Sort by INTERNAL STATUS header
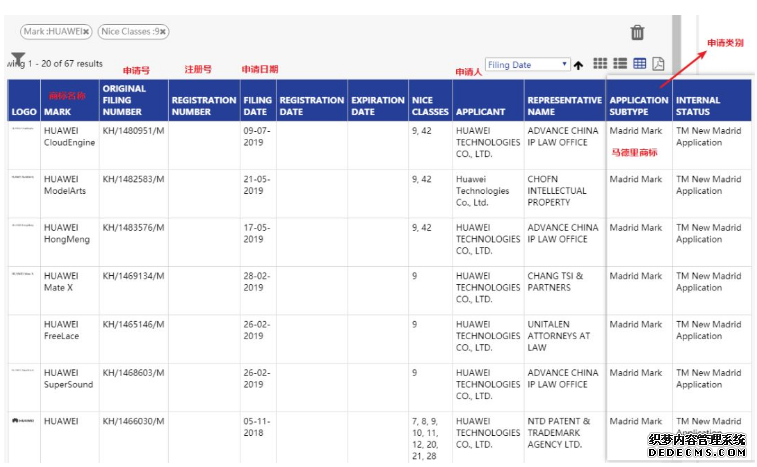 (698, 106)
